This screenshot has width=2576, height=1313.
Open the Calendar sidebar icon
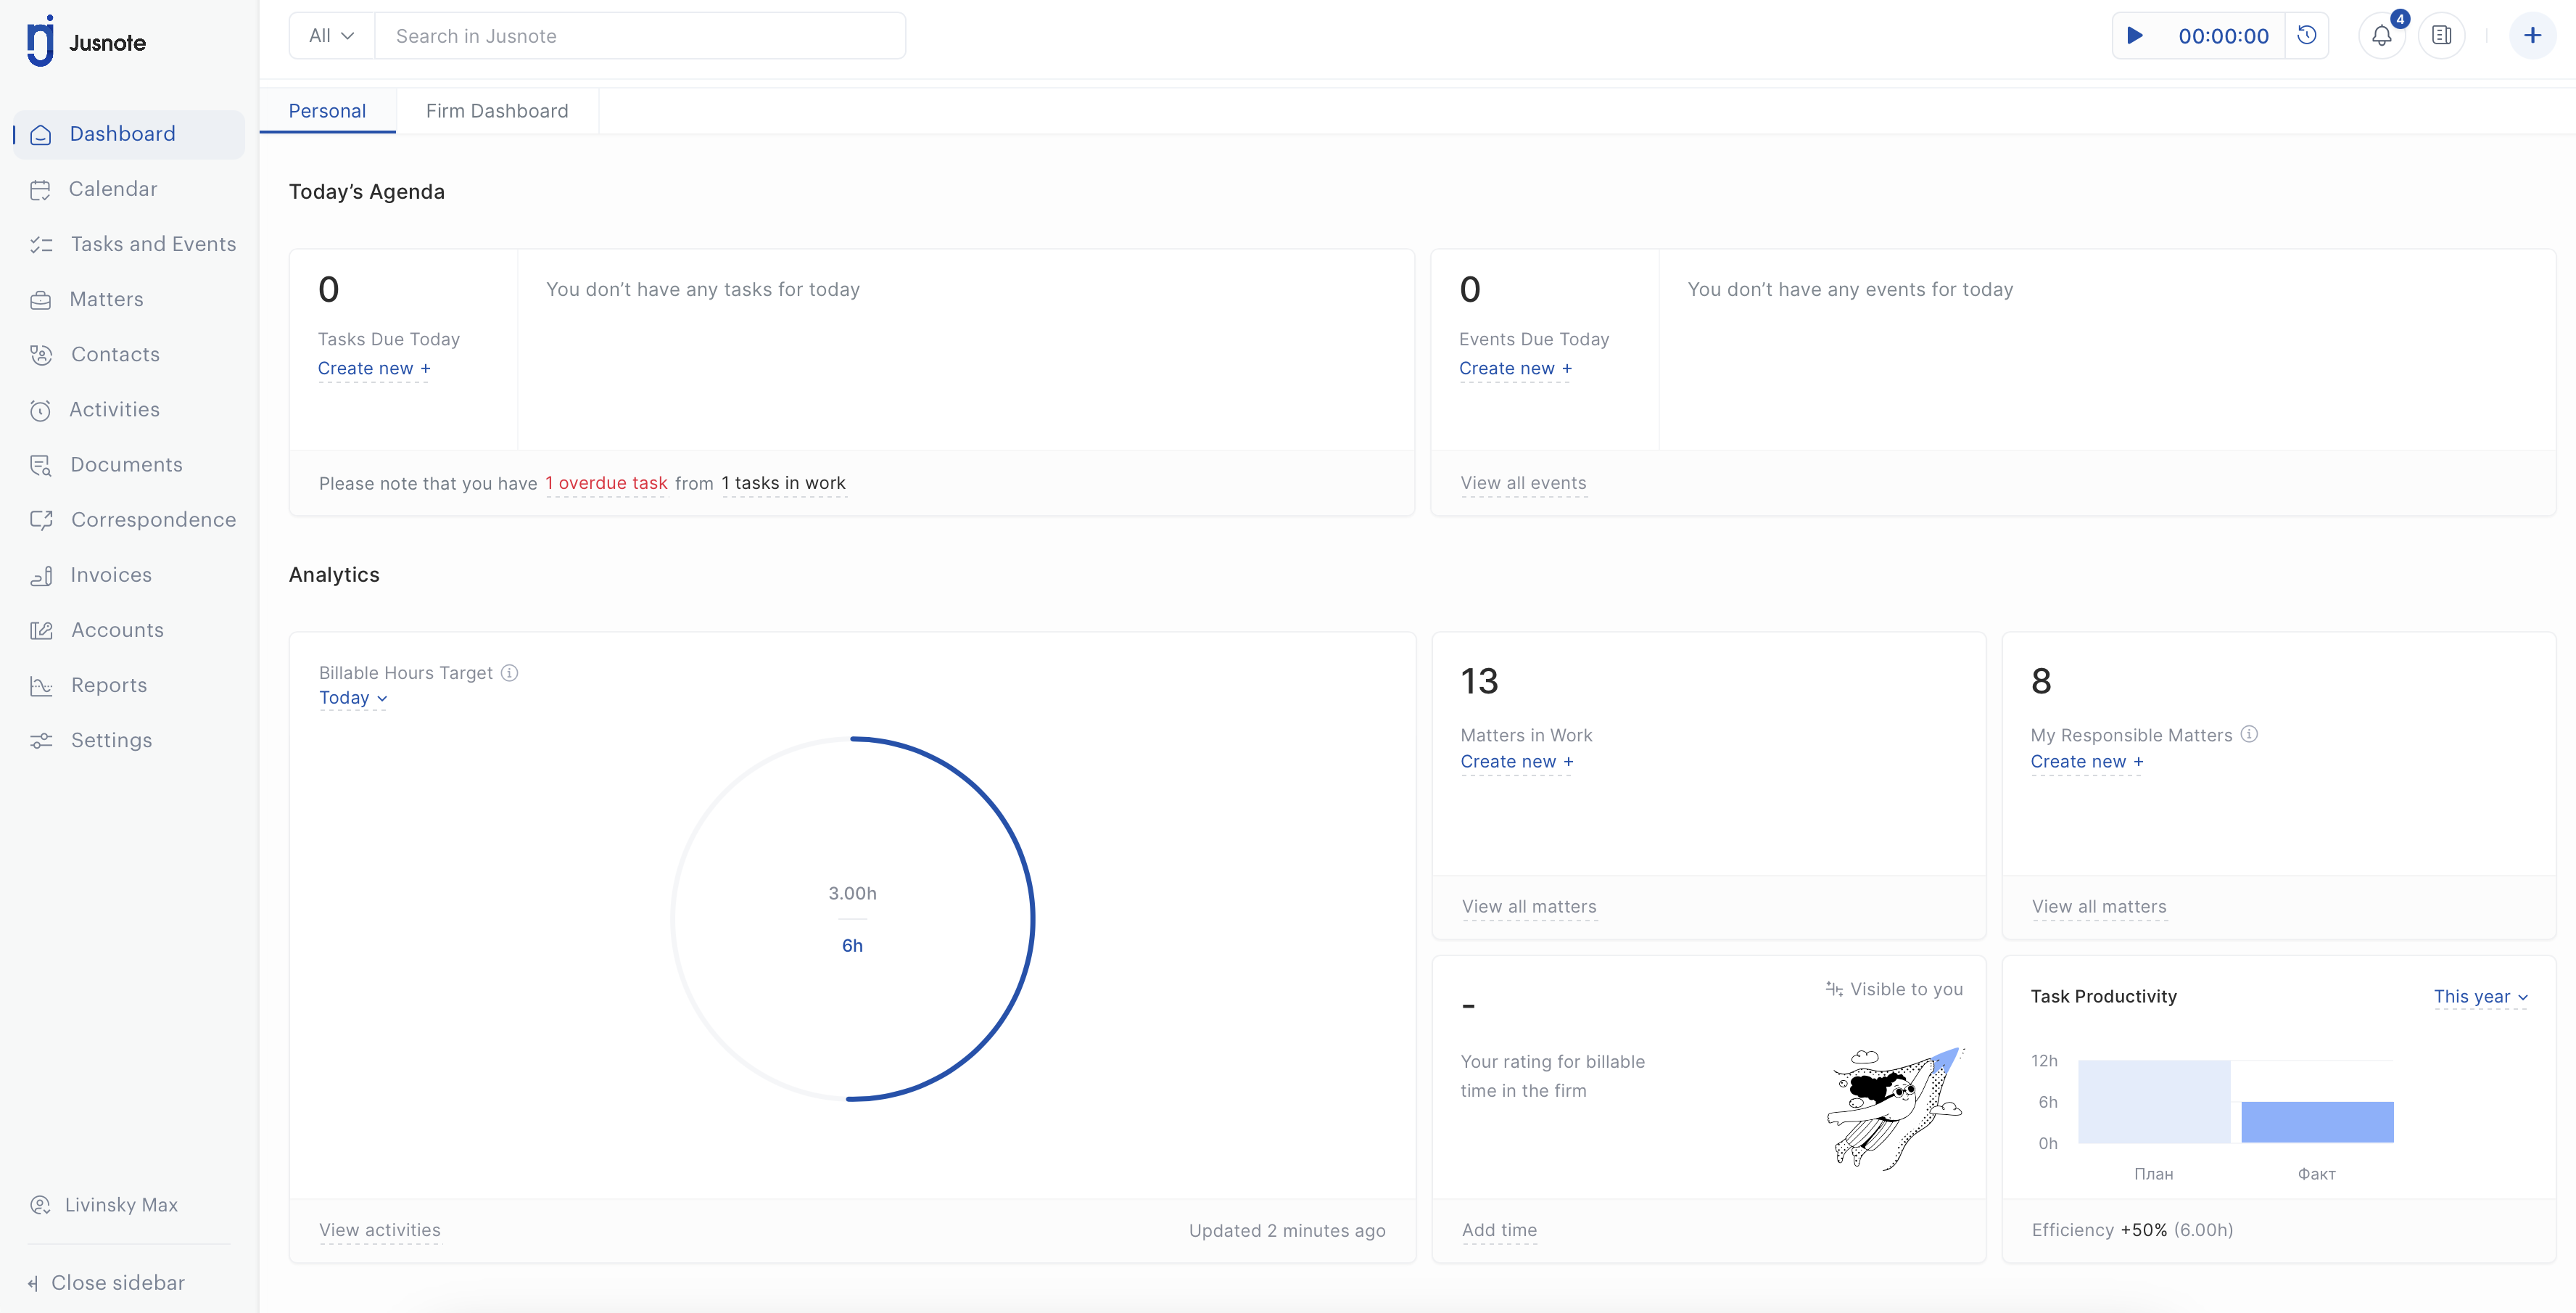(40, 190)
